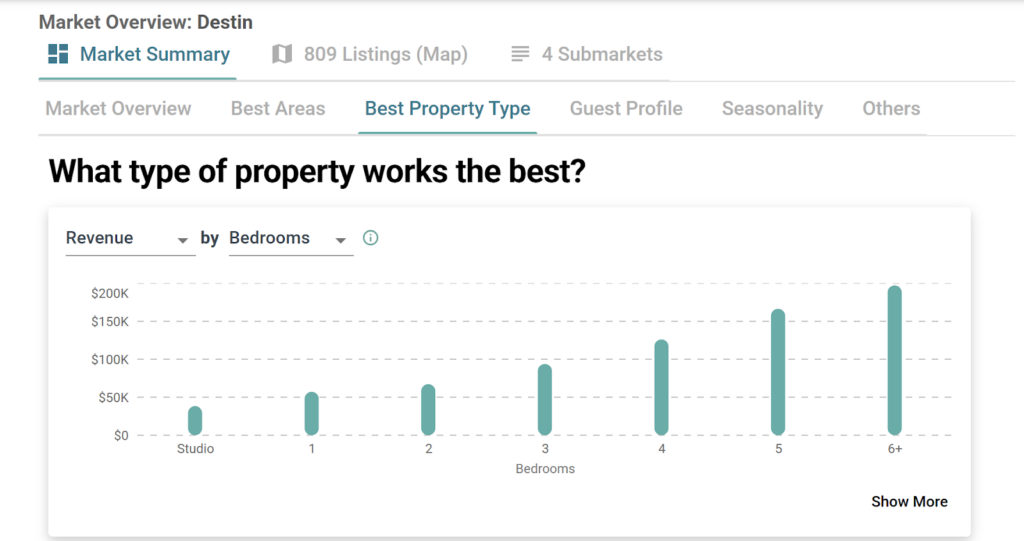Click the Studio revenue bar
The width and height of the screenshot is (1024, 541).
(195, 420)
